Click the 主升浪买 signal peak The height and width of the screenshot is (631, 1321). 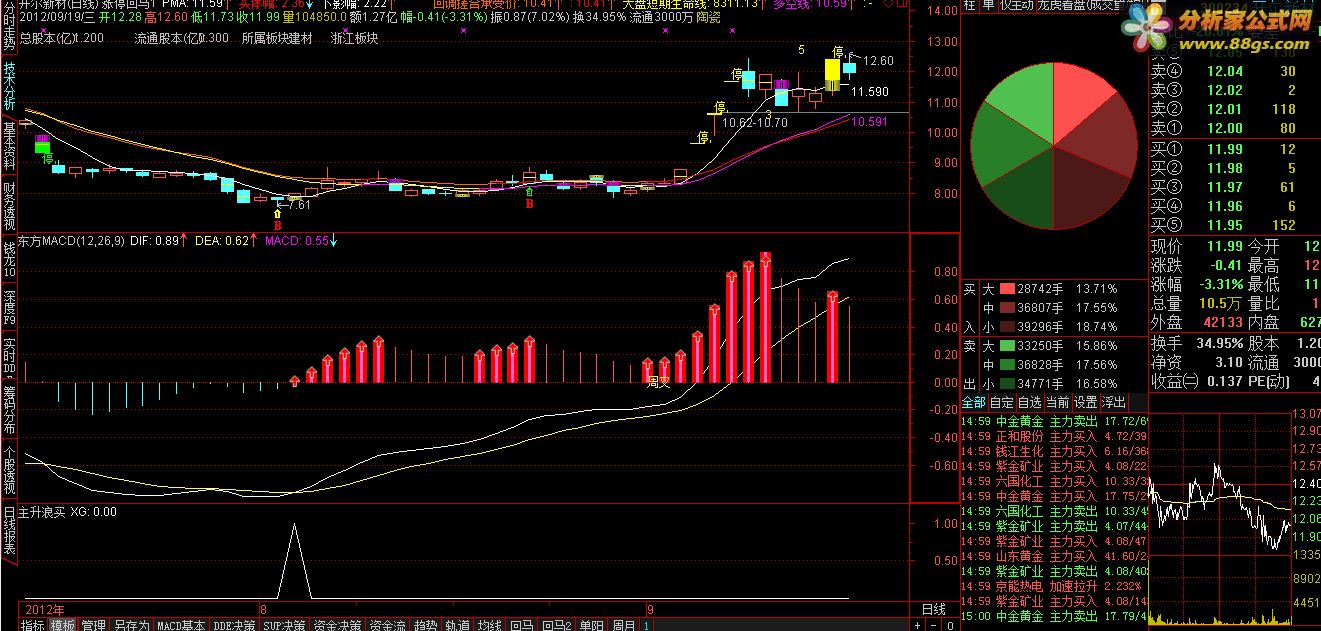click(x=294, y=524)
